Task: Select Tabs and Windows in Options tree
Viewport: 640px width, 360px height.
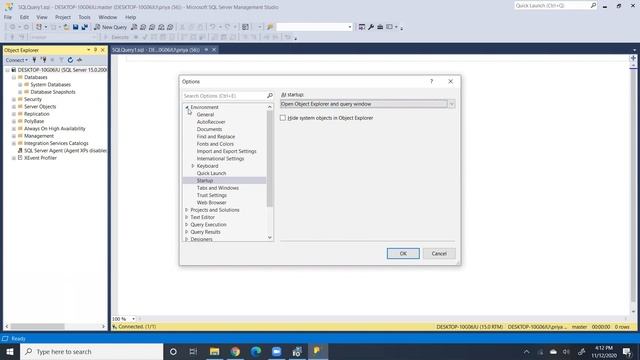Action: tap(218, 188)
